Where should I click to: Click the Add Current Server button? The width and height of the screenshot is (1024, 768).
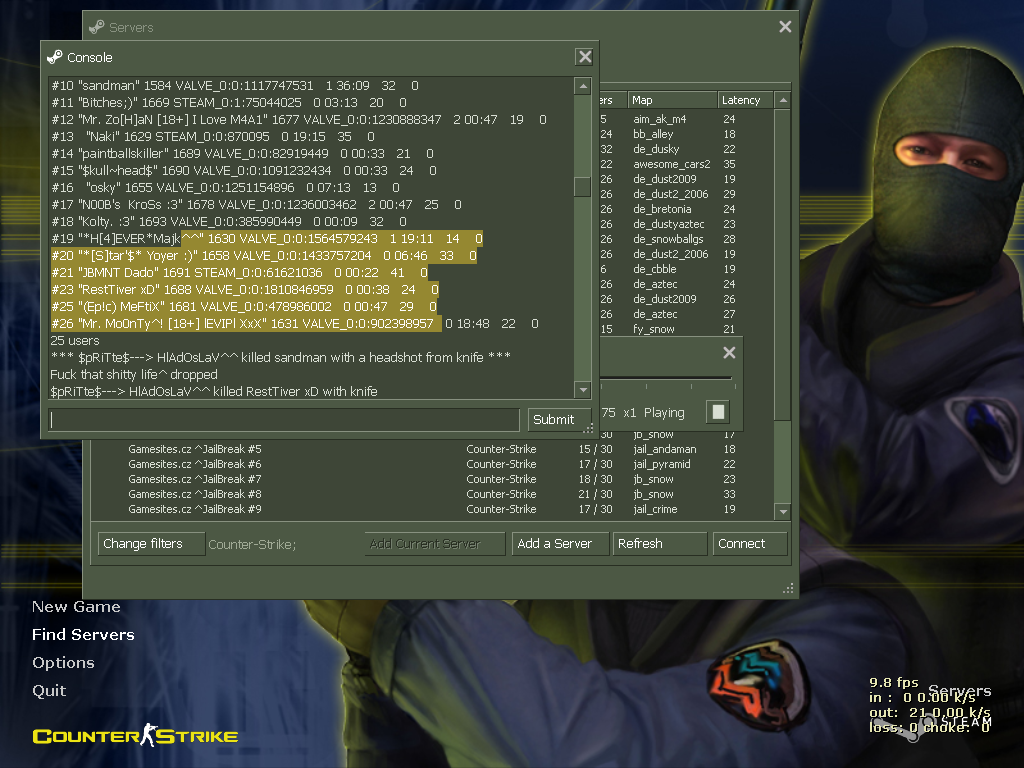435,544
